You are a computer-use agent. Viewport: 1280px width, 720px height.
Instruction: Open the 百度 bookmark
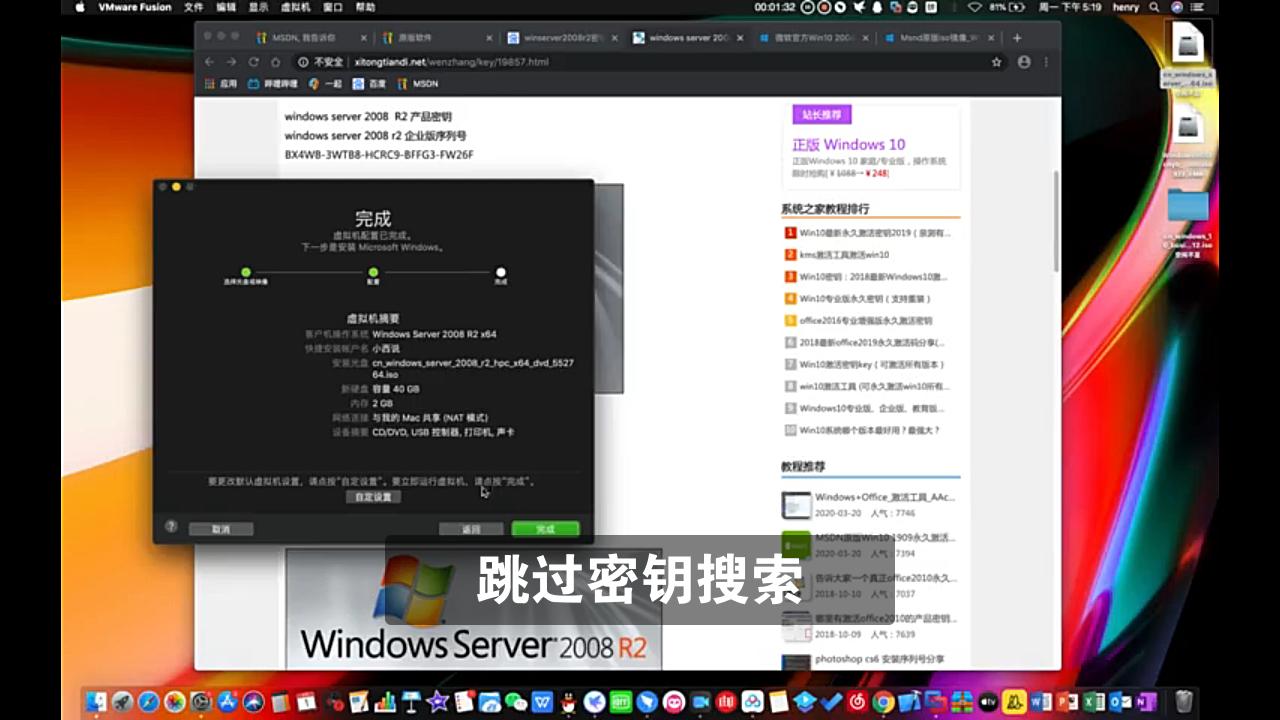[x=370, y=84]
